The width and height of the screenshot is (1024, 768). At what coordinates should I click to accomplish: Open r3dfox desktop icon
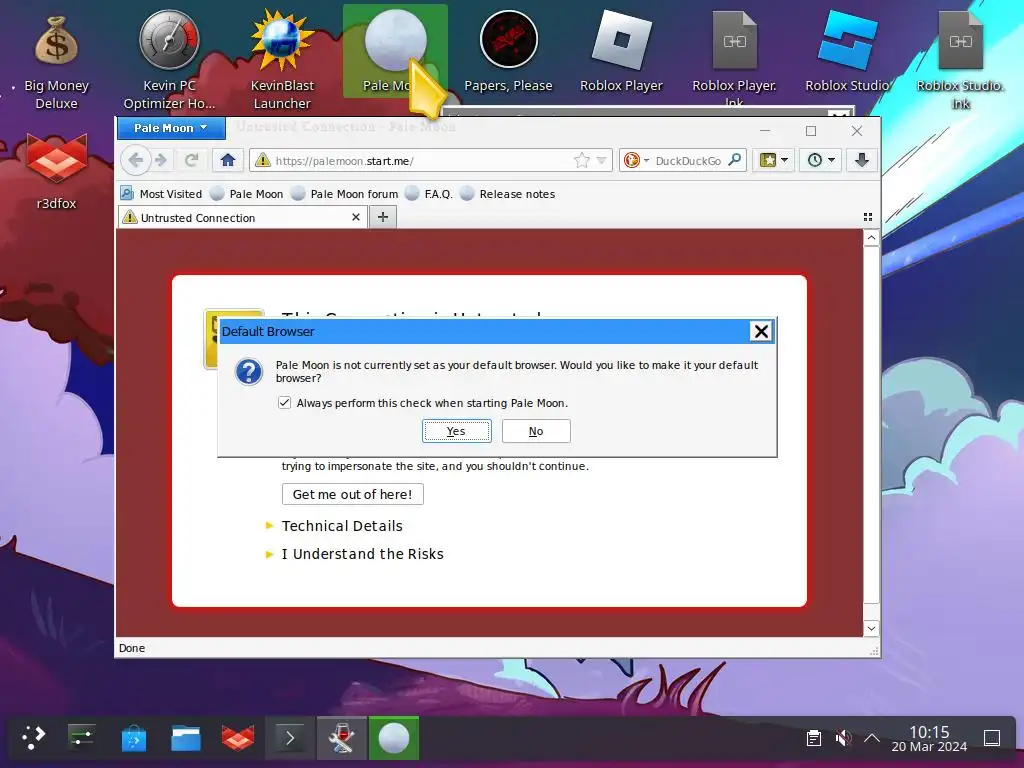point(56,171)
